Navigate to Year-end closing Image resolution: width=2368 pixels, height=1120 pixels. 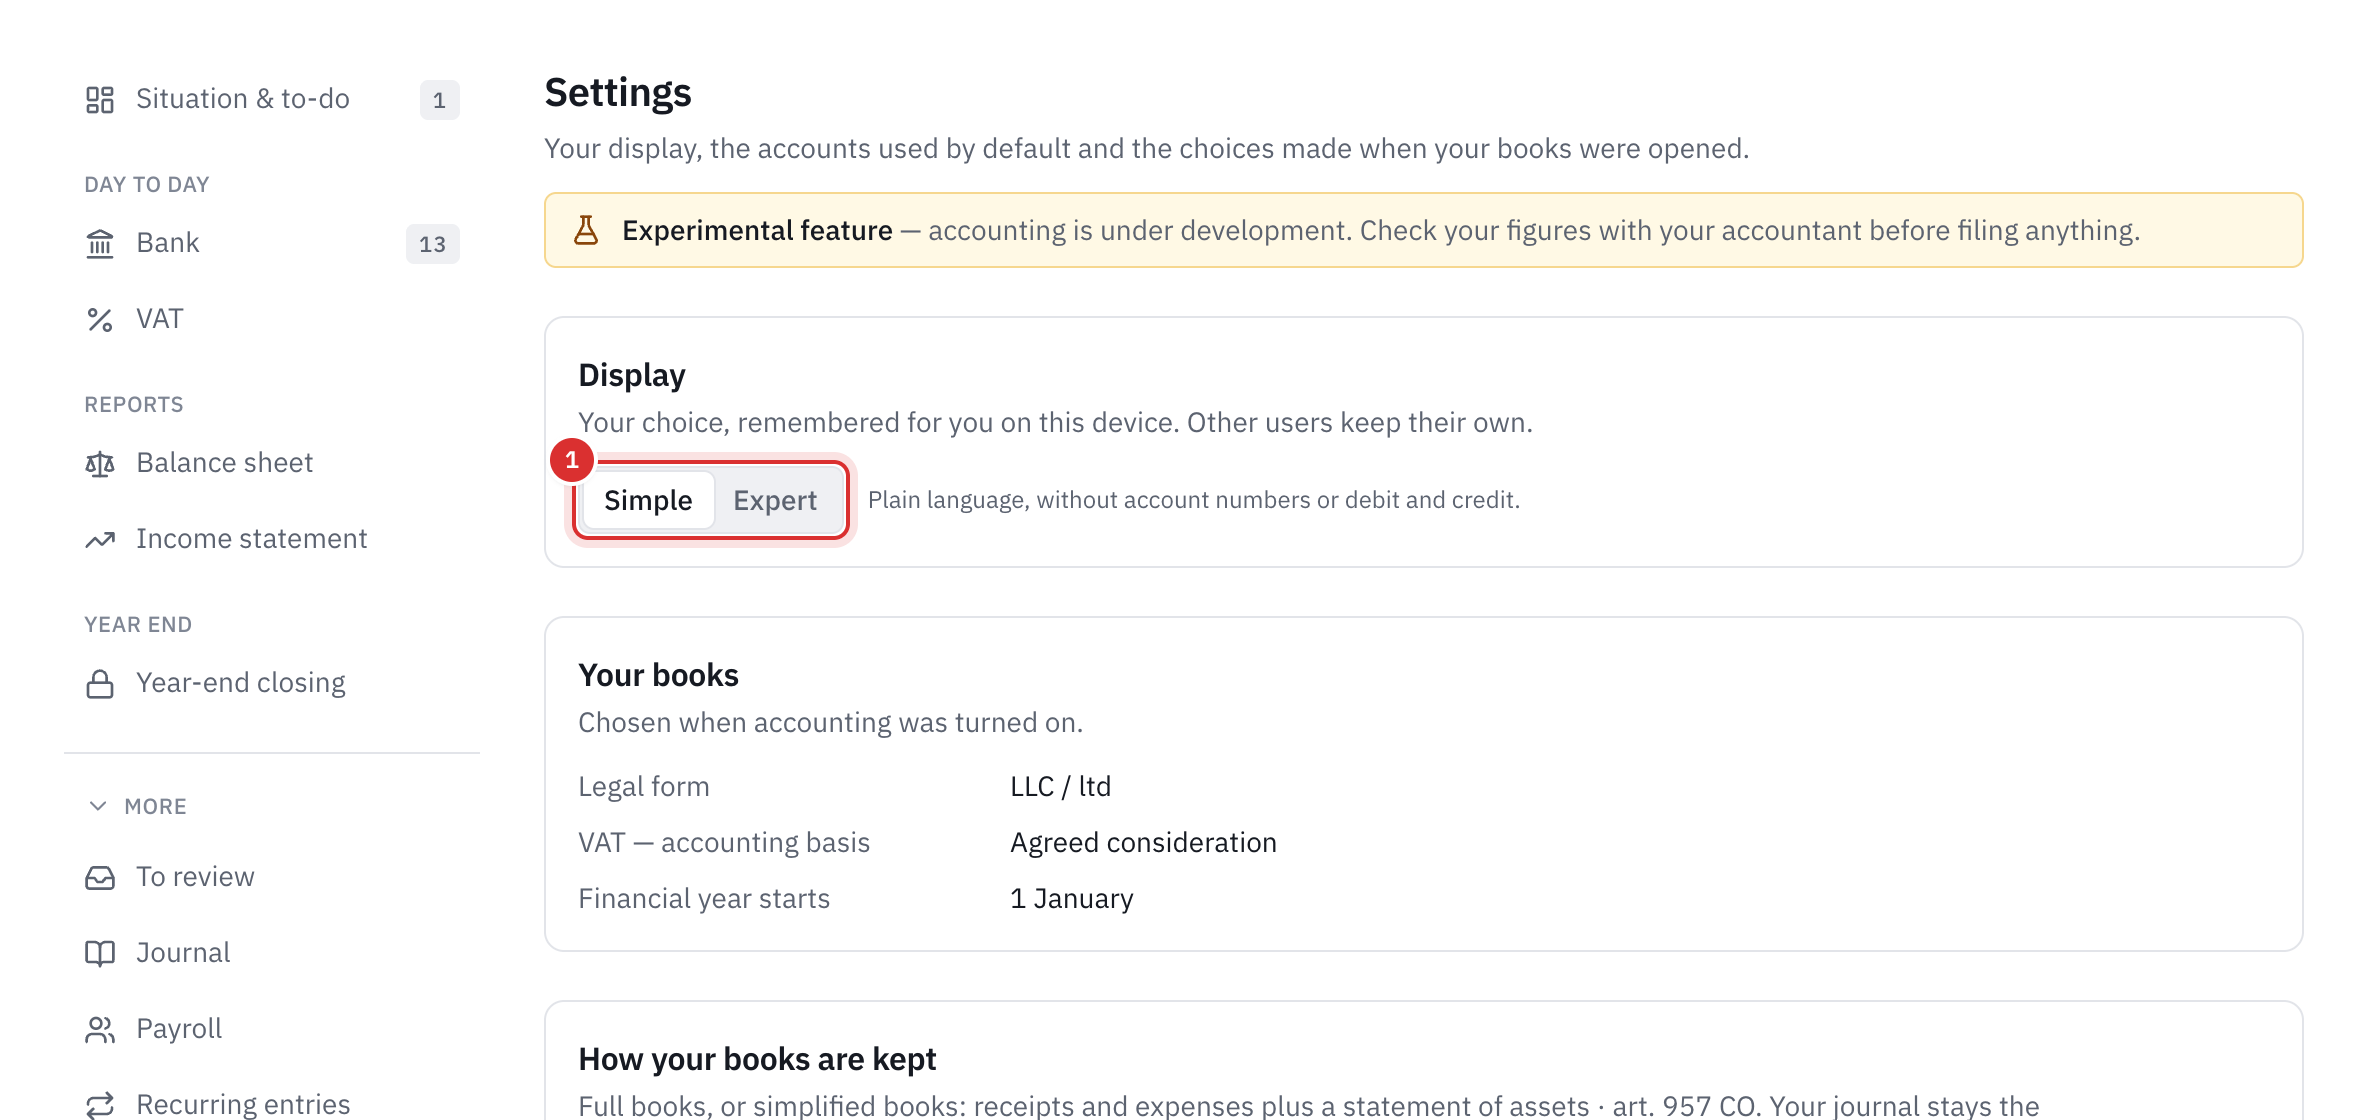272,683
